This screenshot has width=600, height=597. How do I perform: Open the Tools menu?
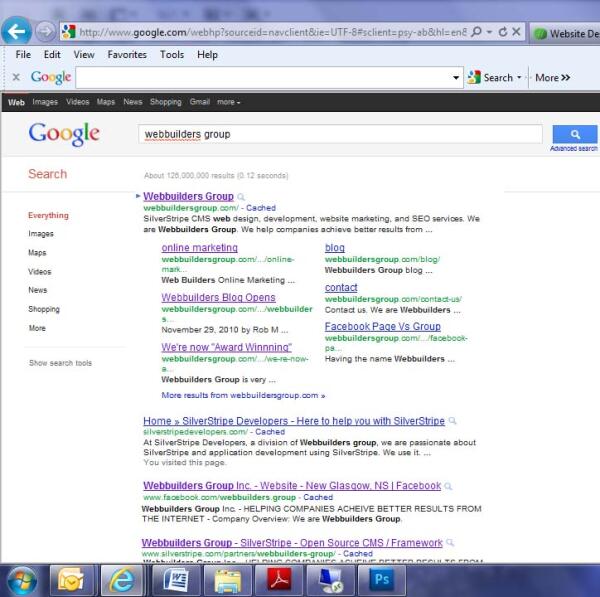coord(172,55)
